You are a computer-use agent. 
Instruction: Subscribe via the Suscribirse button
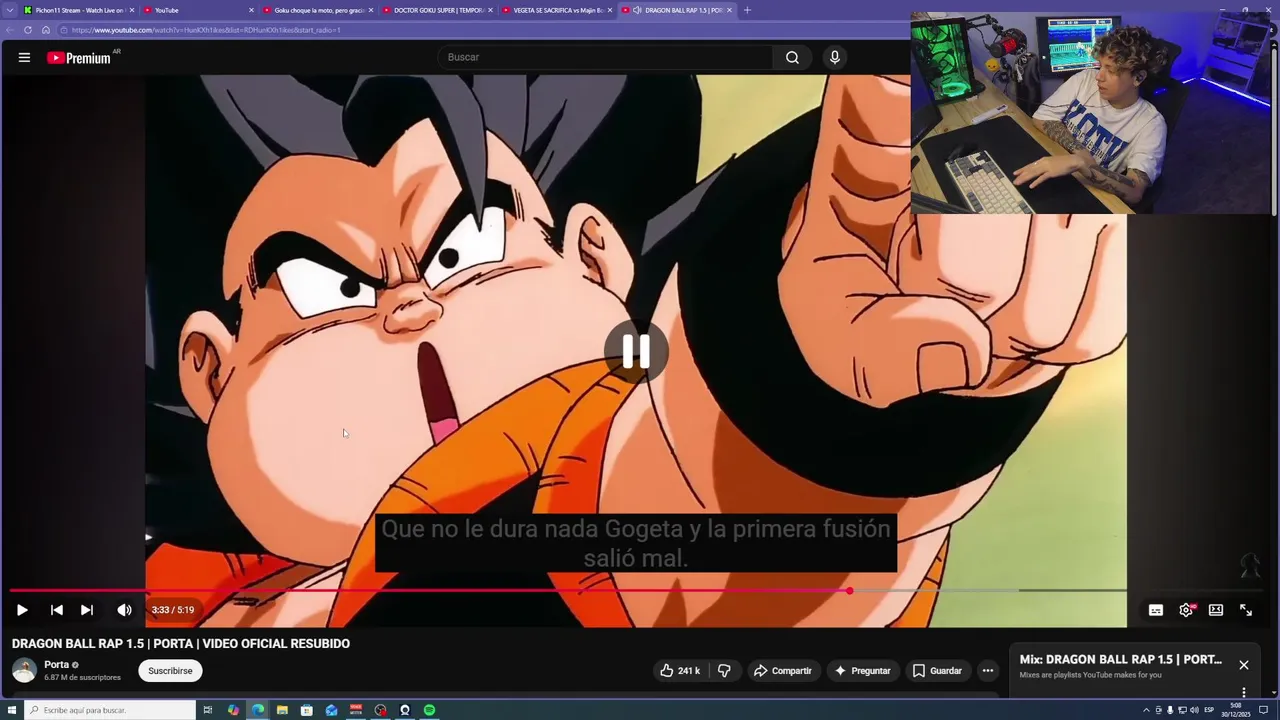(170, 671)
